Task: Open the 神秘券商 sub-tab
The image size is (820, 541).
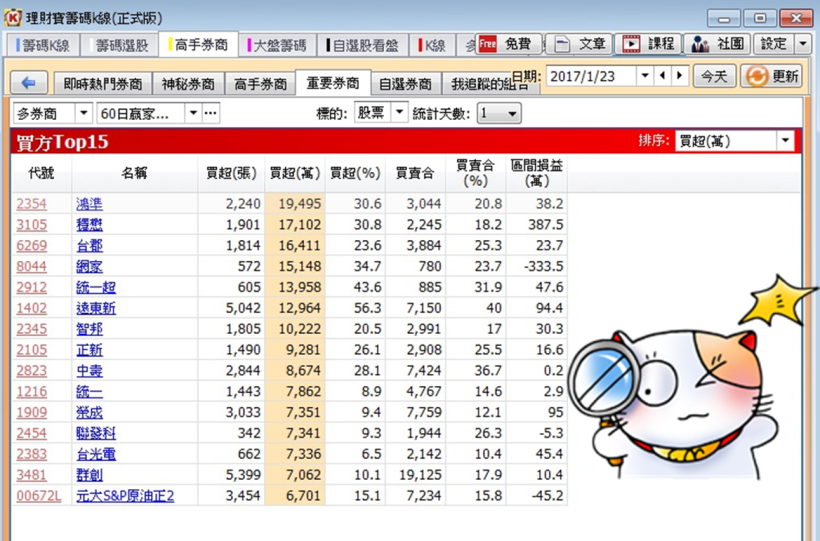Action: click(x=188, y=84)
